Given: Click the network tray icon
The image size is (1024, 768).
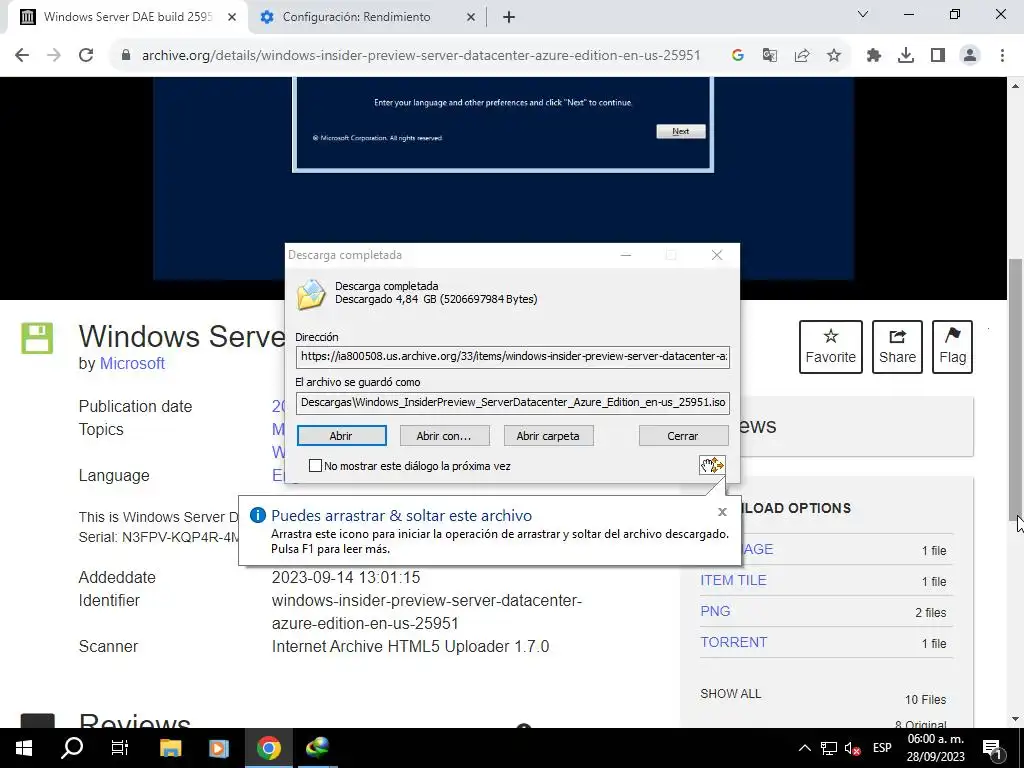Looking at the screenshot, I should coord(829,748).
